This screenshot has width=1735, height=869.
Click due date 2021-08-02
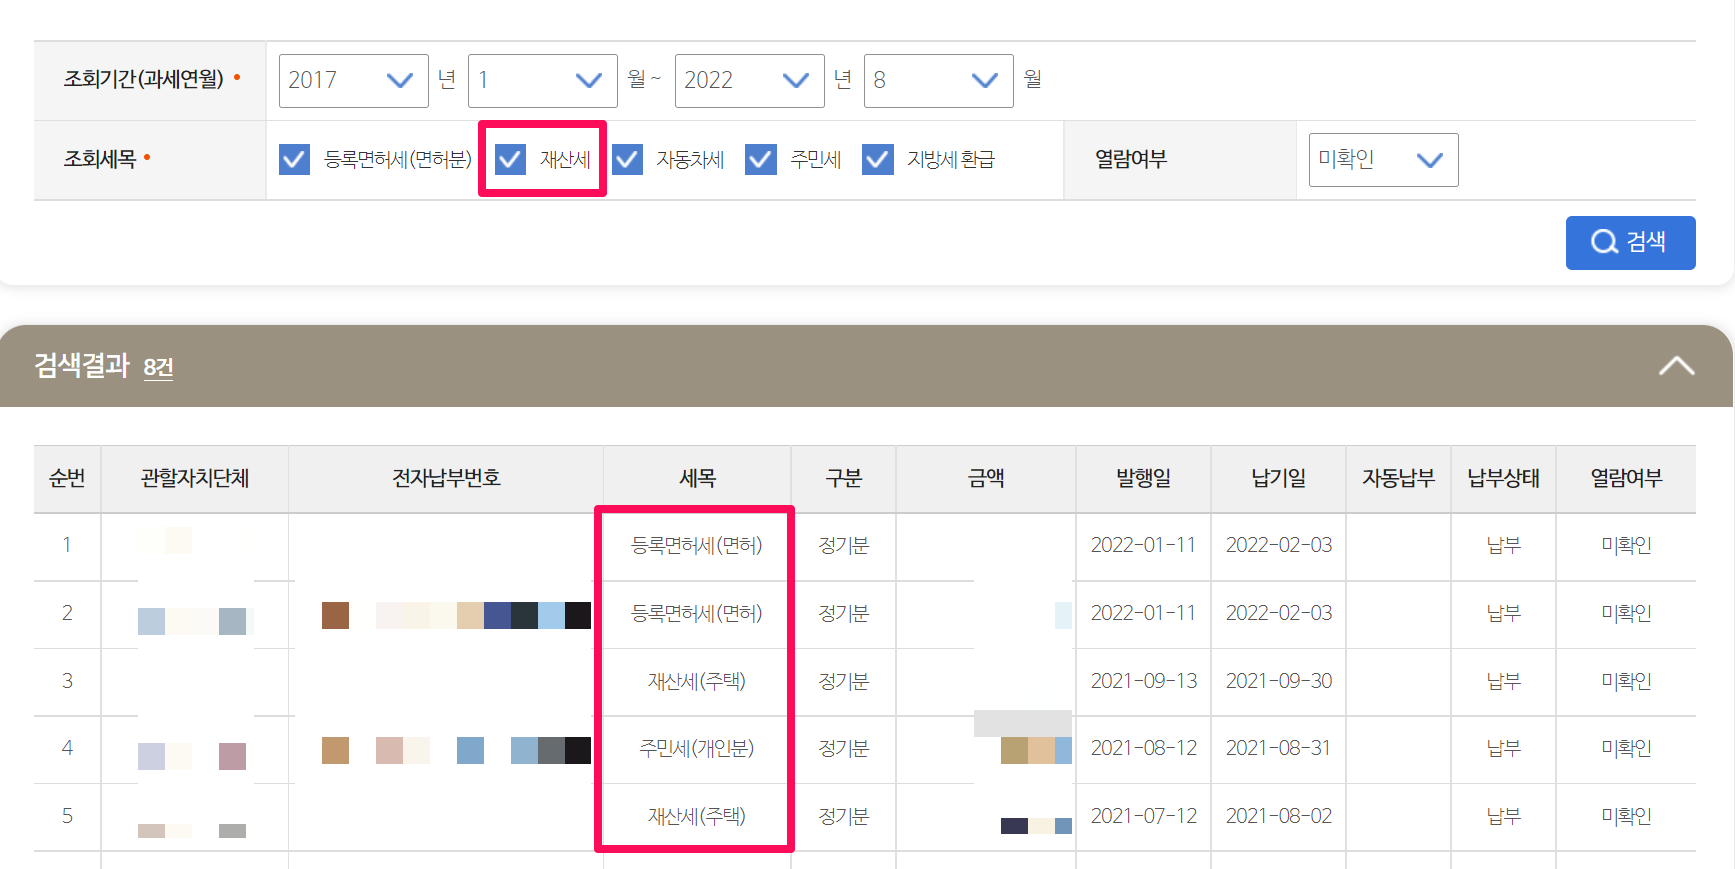(x=1279, y=816)
